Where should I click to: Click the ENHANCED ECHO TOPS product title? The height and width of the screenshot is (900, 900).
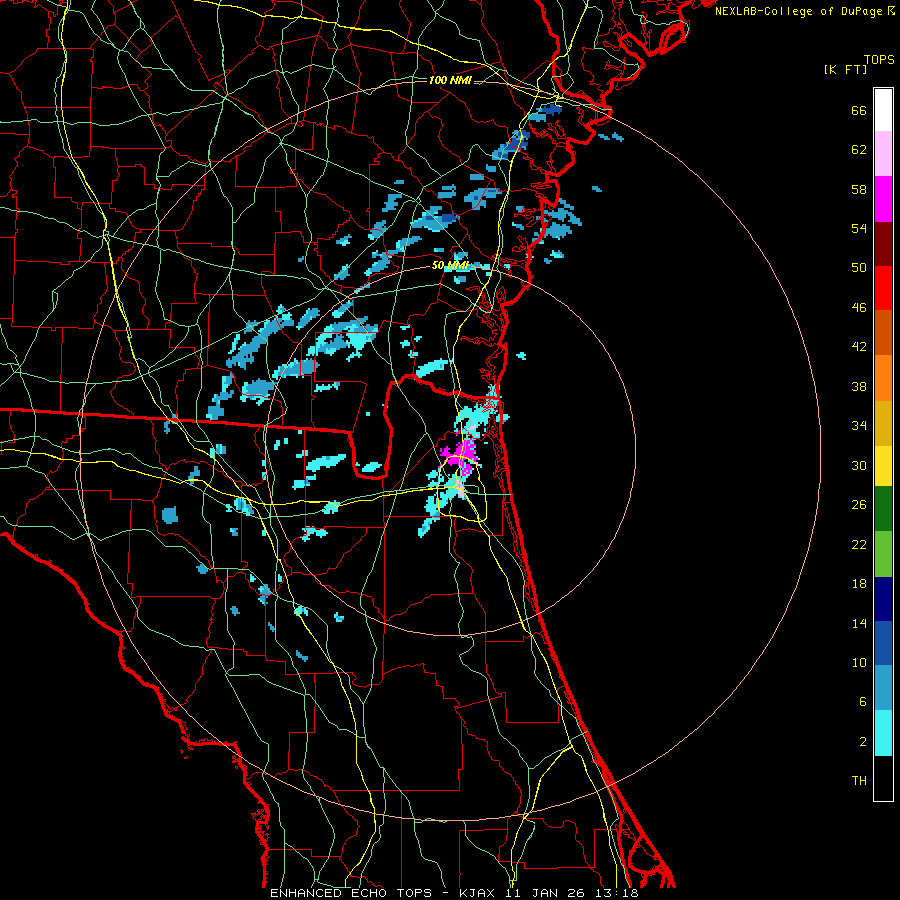350,893
